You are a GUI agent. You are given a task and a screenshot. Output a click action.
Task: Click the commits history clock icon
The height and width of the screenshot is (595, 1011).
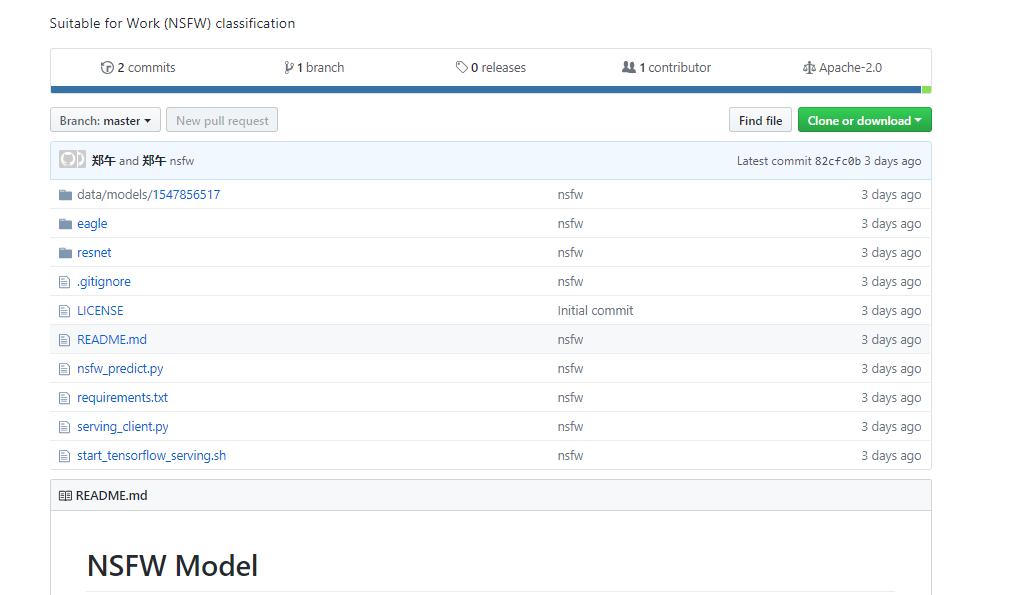pyautogui.click(x=107, y=68)
